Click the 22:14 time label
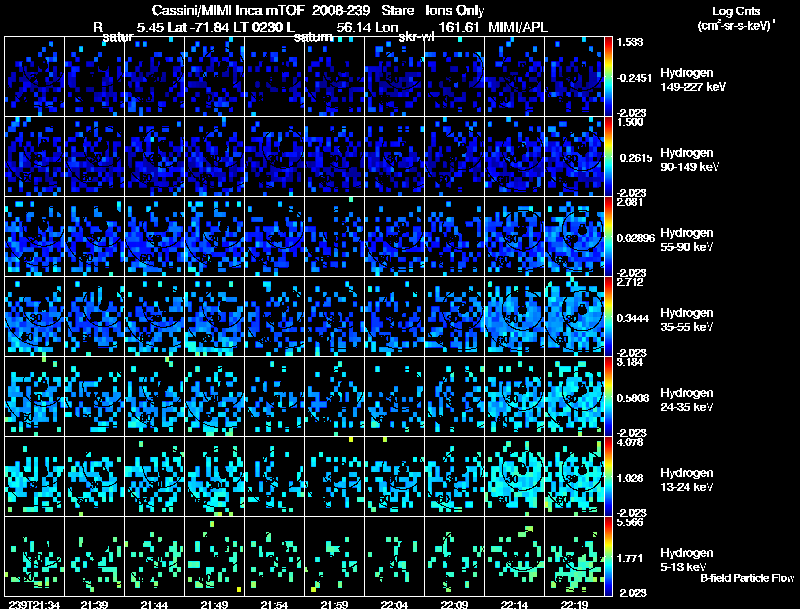 (514, 605)
